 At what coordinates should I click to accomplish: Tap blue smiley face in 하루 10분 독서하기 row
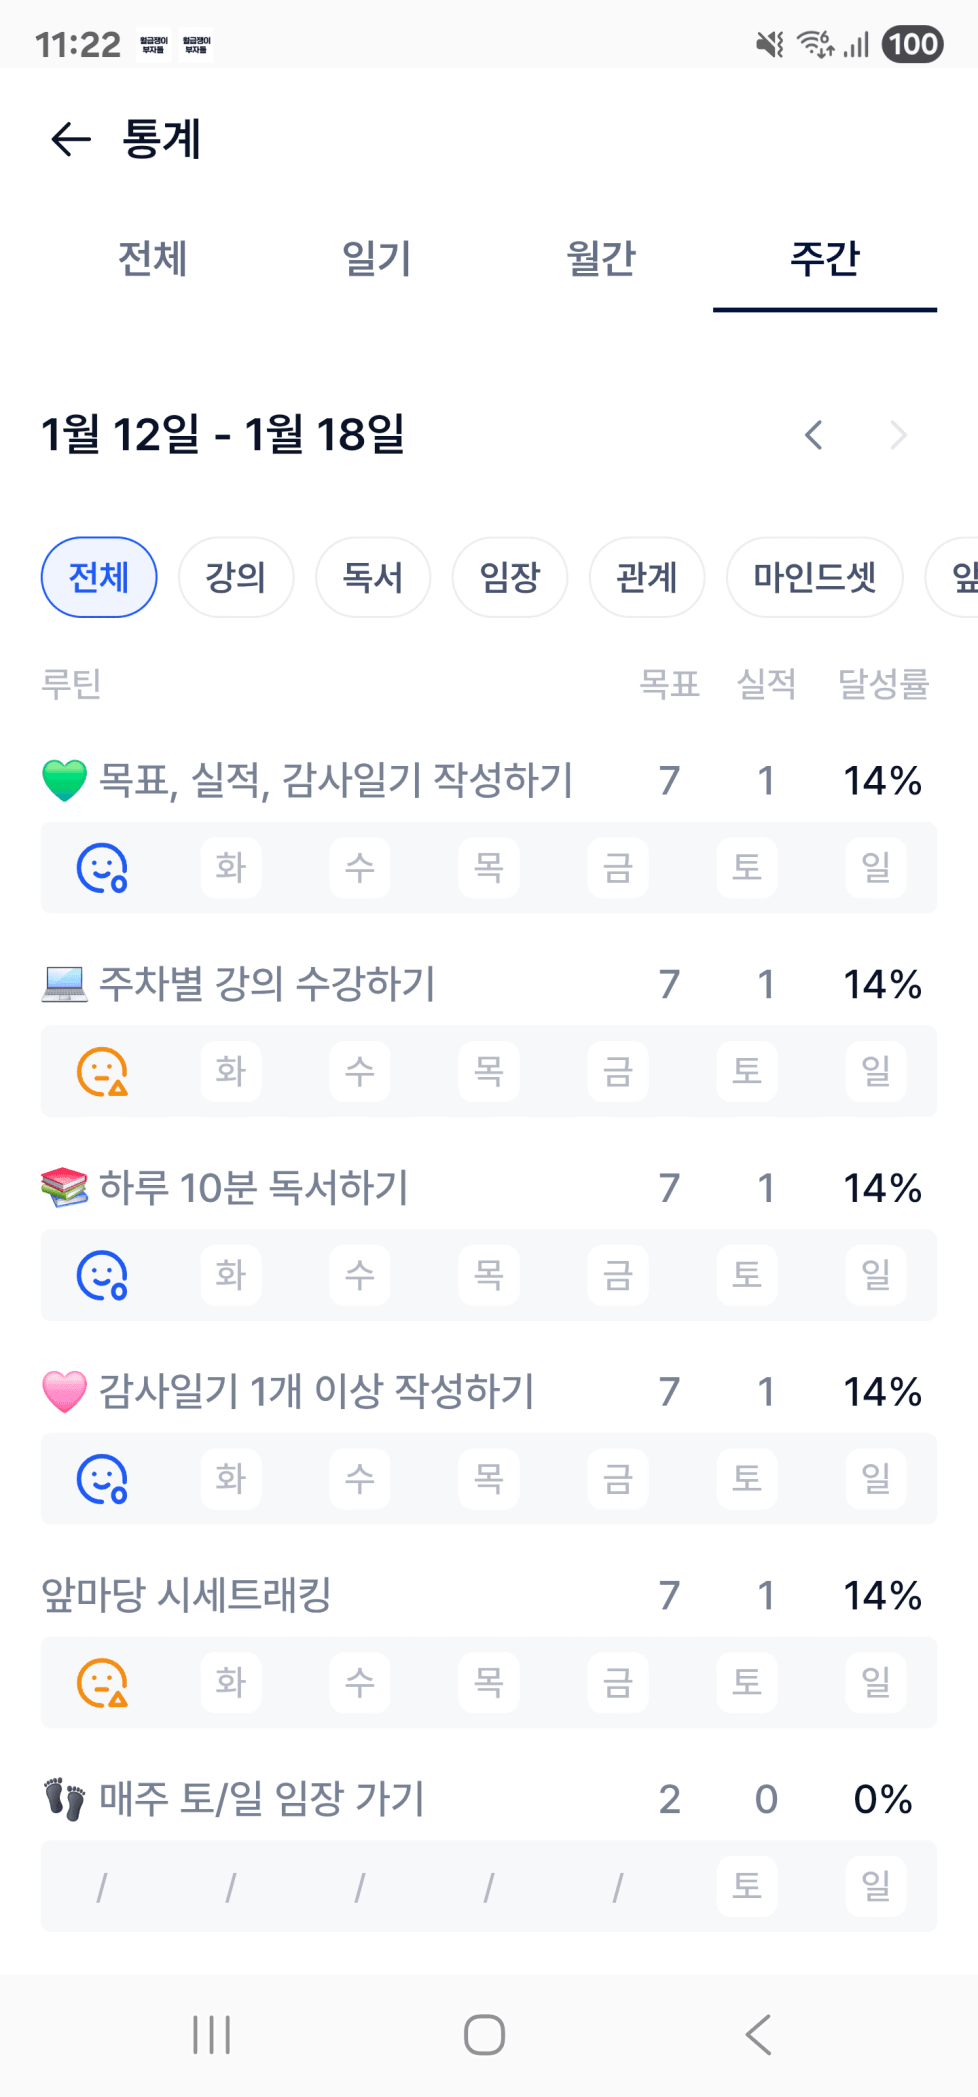pos(102,1276)
